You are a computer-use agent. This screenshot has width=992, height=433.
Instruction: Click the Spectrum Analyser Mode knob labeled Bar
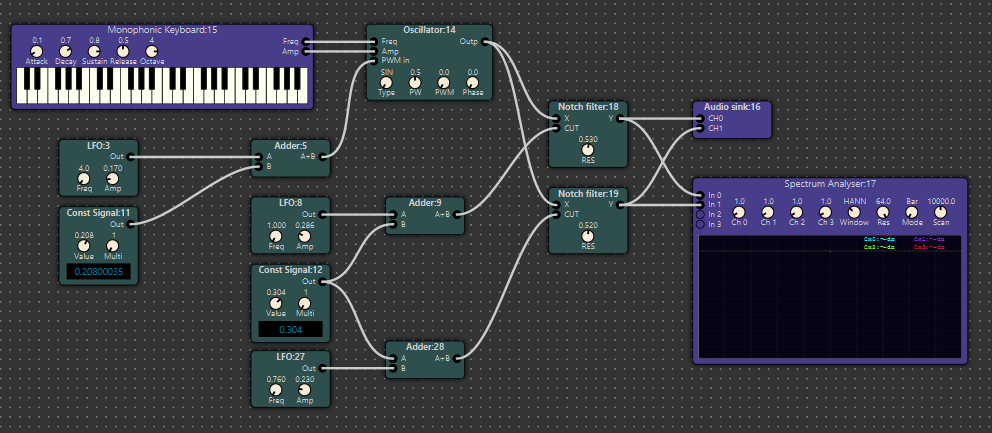(x=912, y=211)
